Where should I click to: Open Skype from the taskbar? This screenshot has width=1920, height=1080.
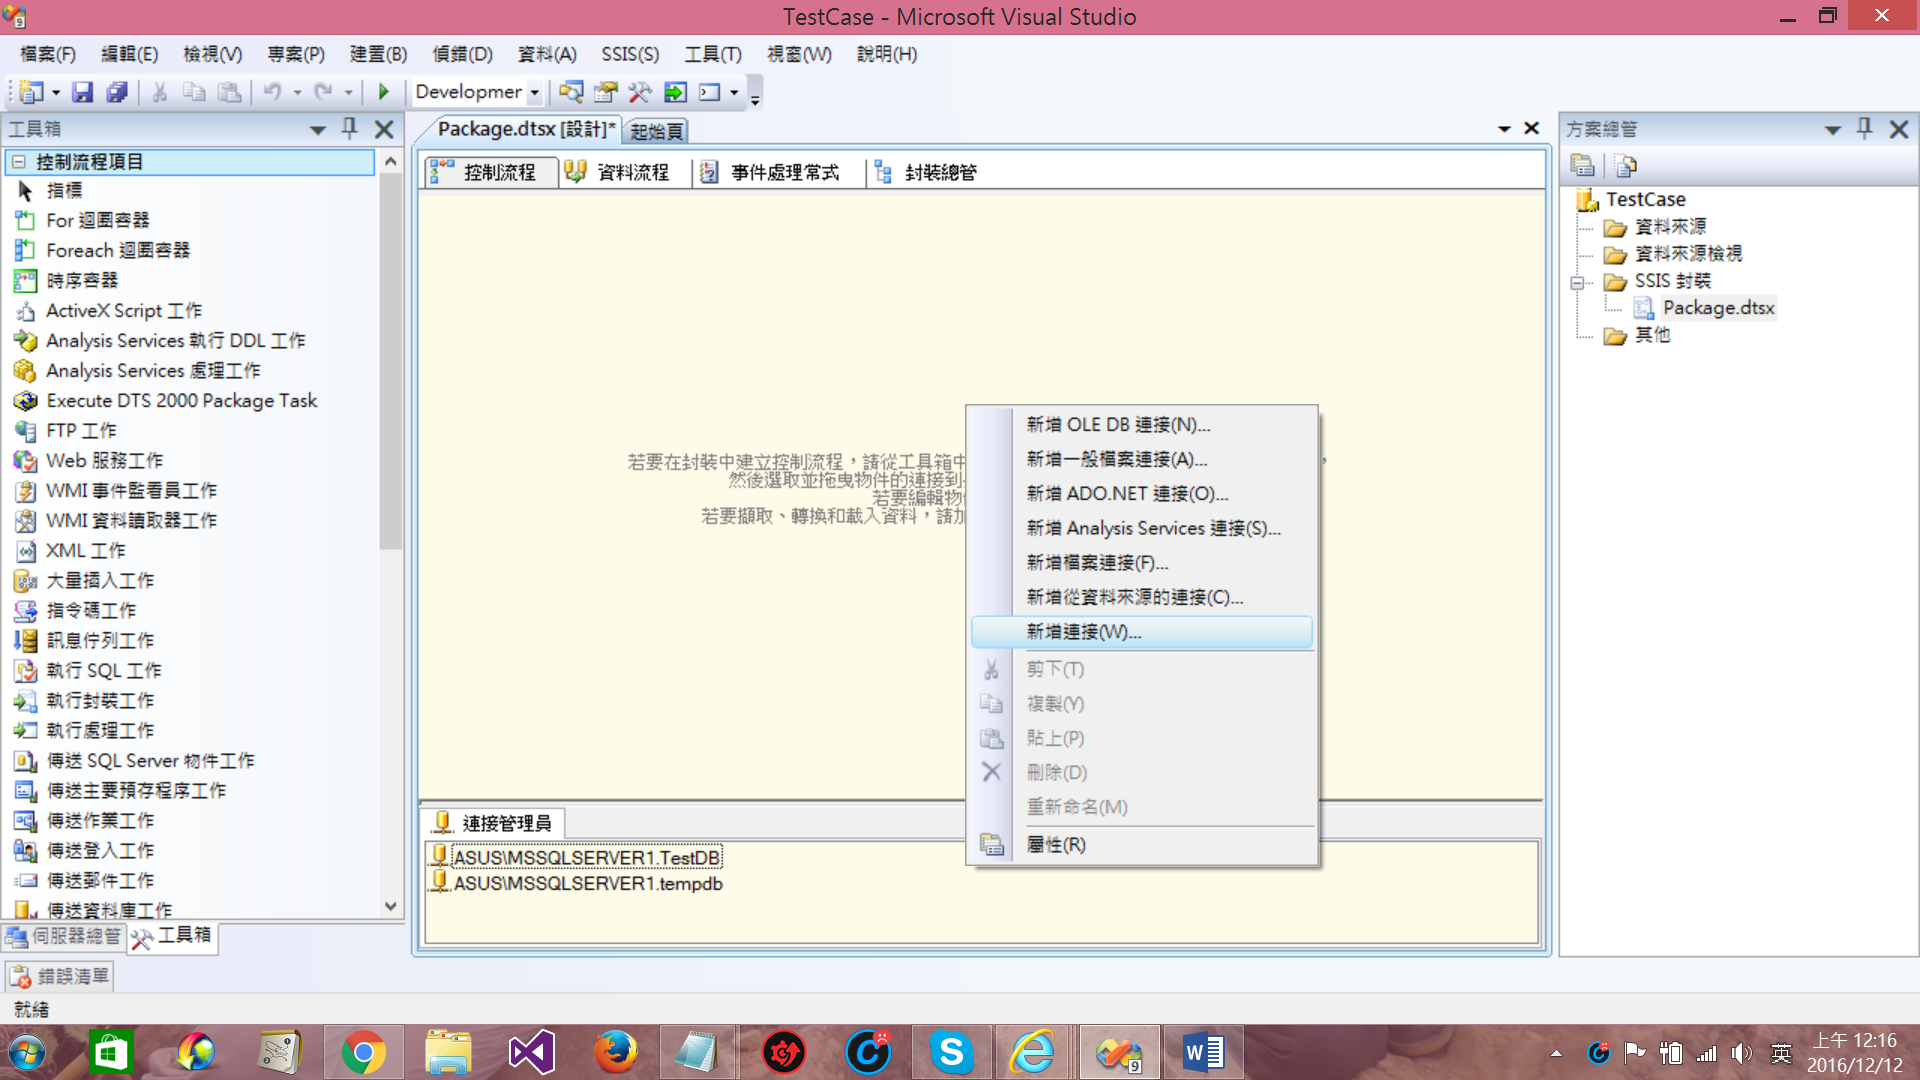coord(951,1052)
